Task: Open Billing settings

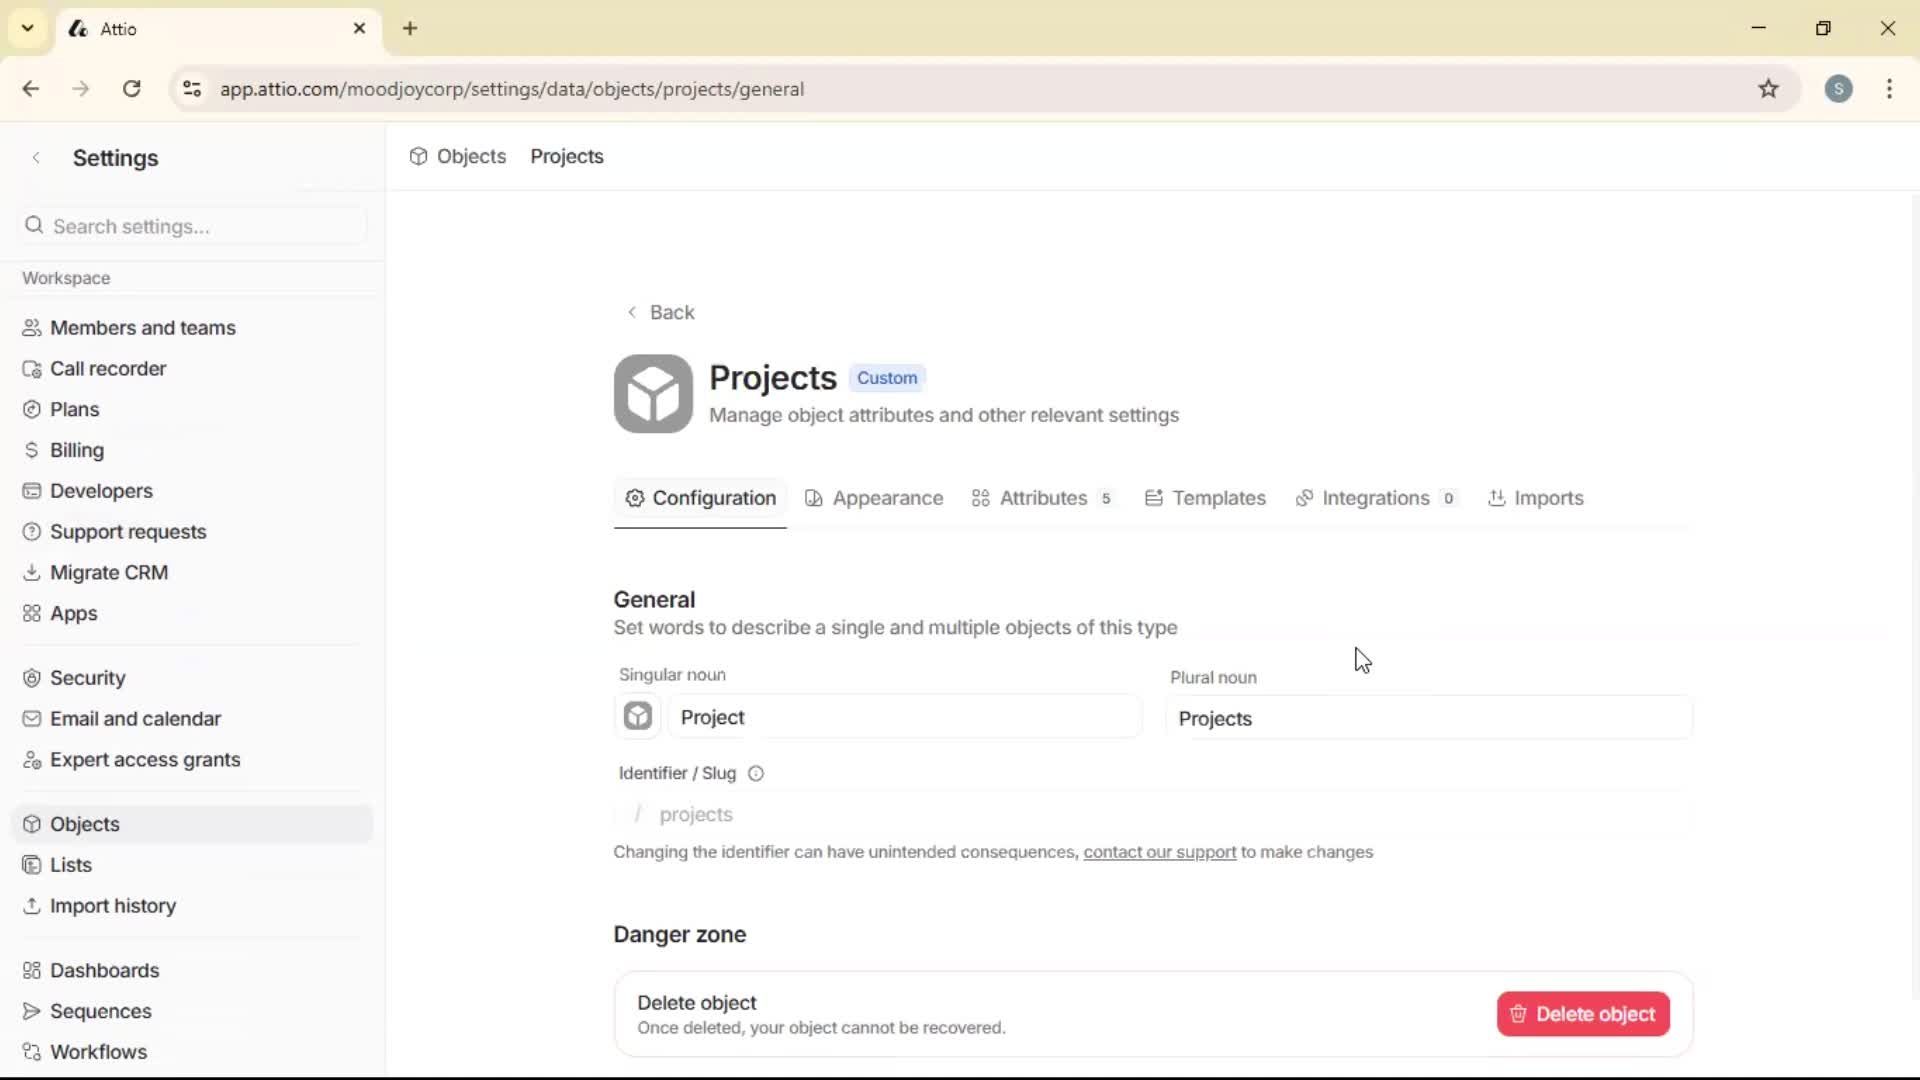Action: click(x=76, y=449)
